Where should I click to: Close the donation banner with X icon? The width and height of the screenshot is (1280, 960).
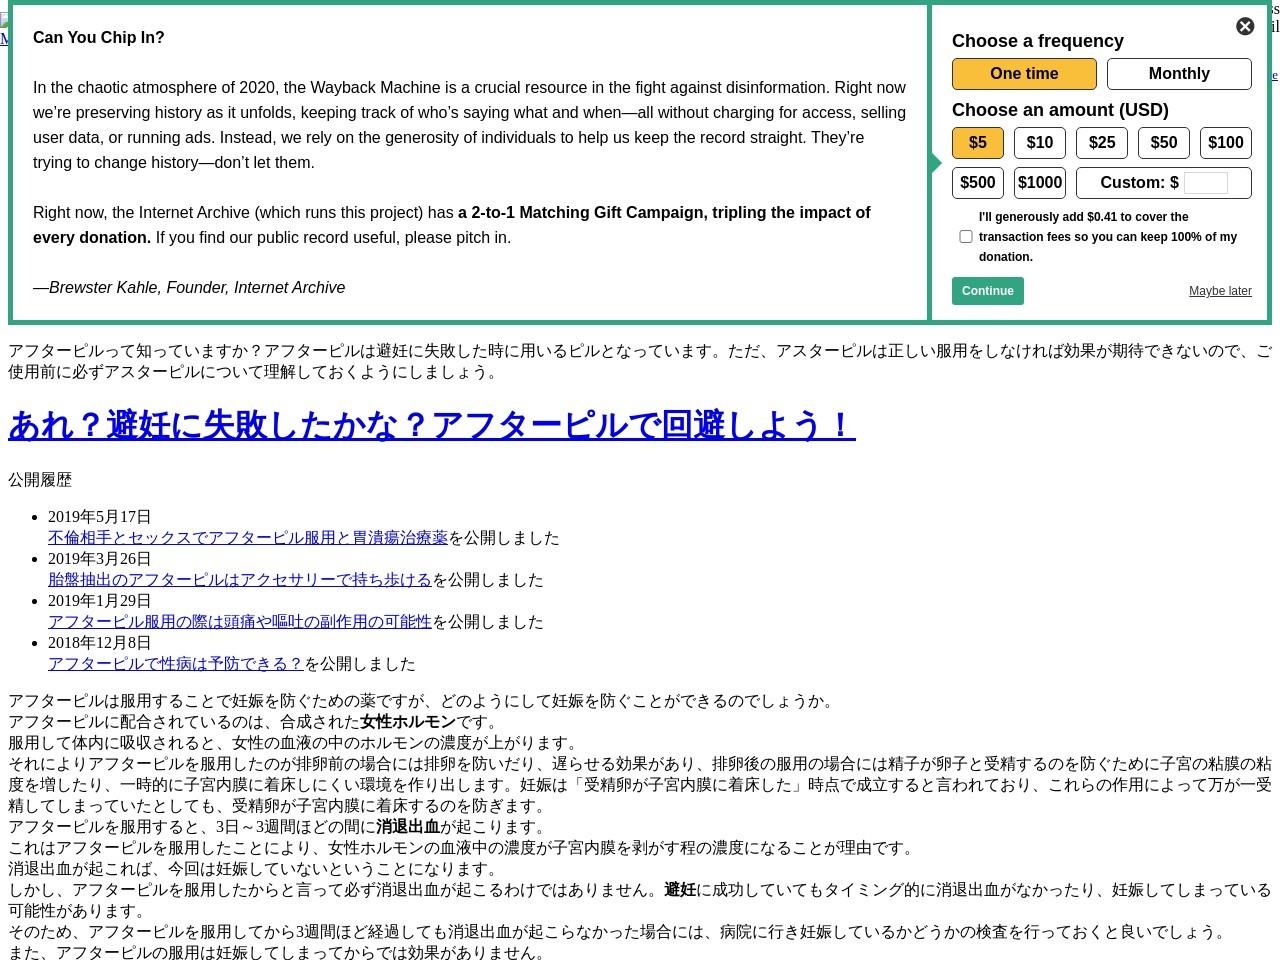coord(1245,27)
